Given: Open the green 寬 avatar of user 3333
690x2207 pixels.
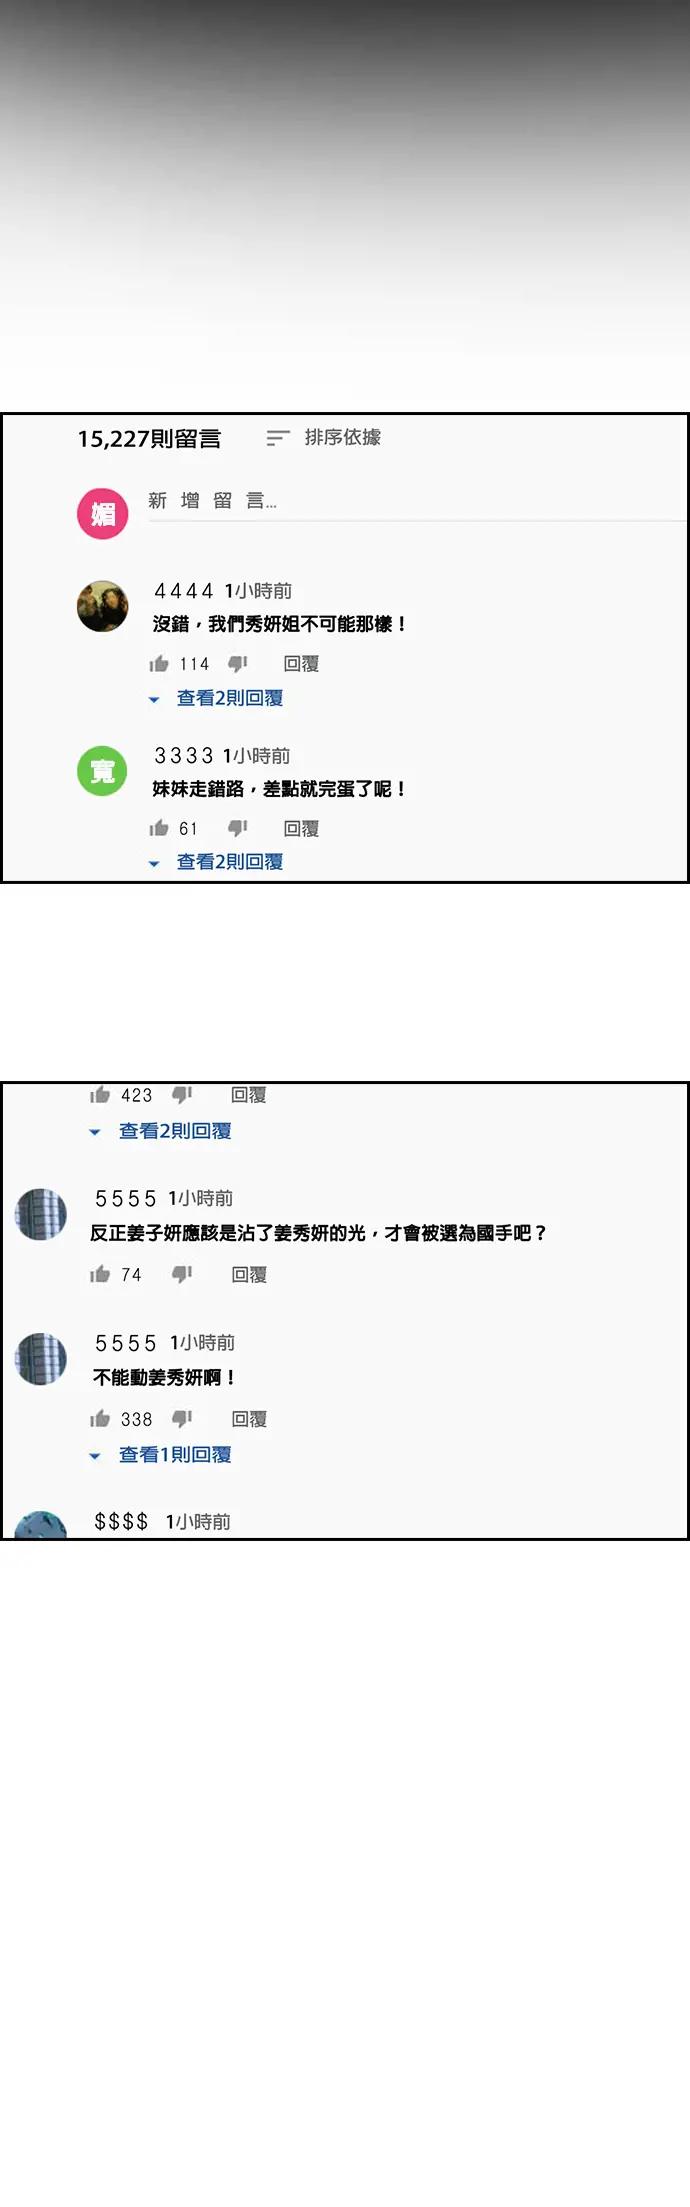Looking at the screenshot, I should [103, 771].
